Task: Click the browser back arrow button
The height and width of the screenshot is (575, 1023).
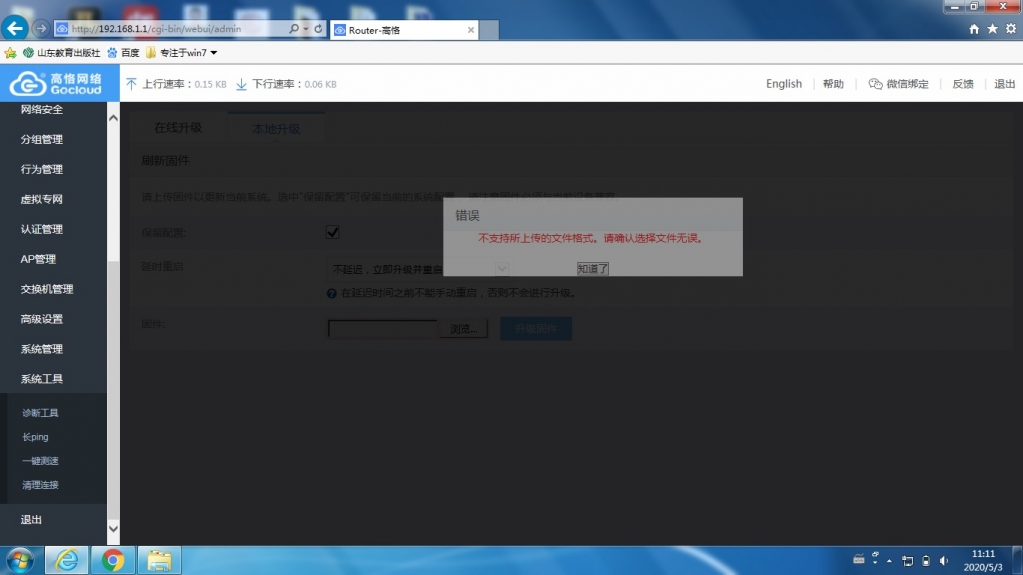Action: [14, 28]
